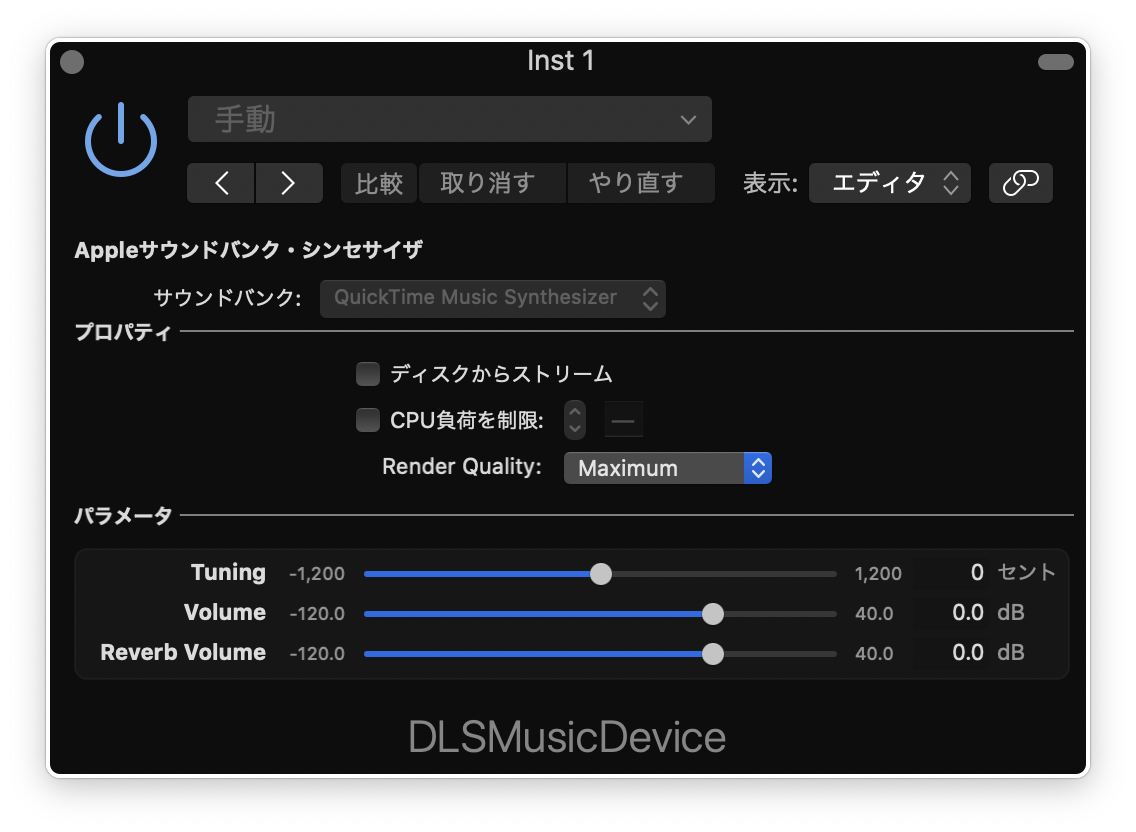This screenshot has height=832, width=1136.
Task: Click the chain link icon
Action: (1020, 183)
